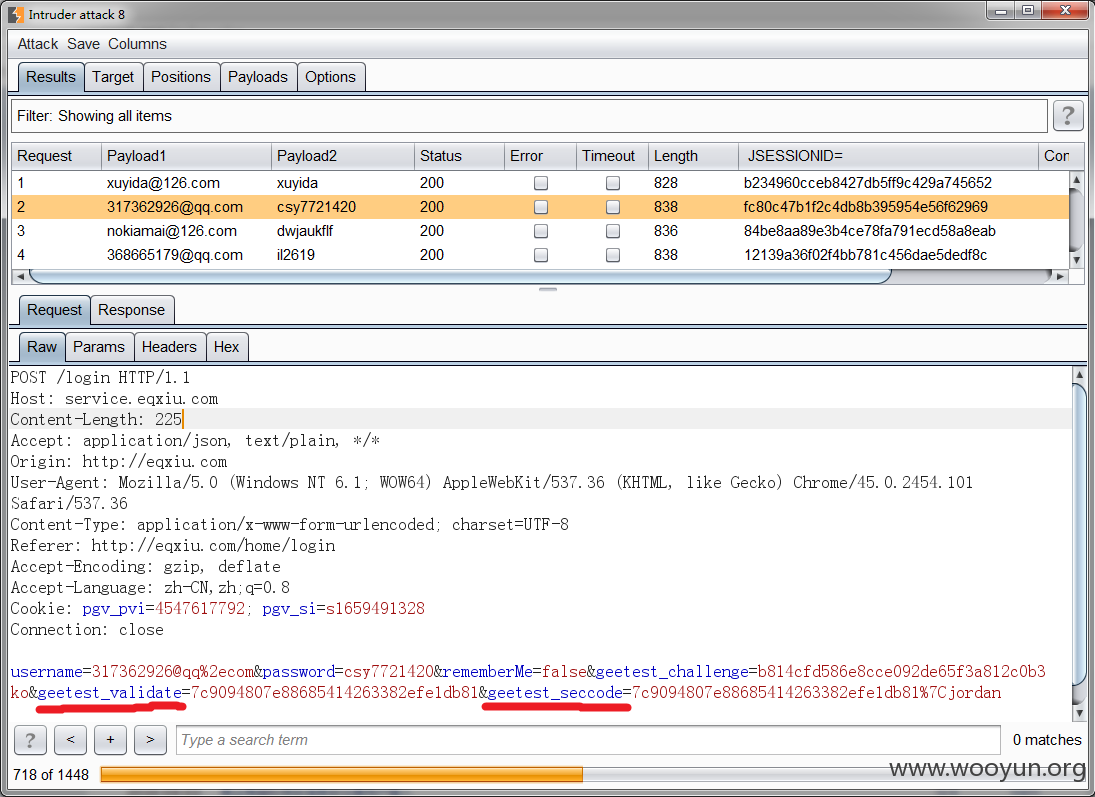Switch to the Results tab
1095x797 pixels.
(x=51, y=77)
